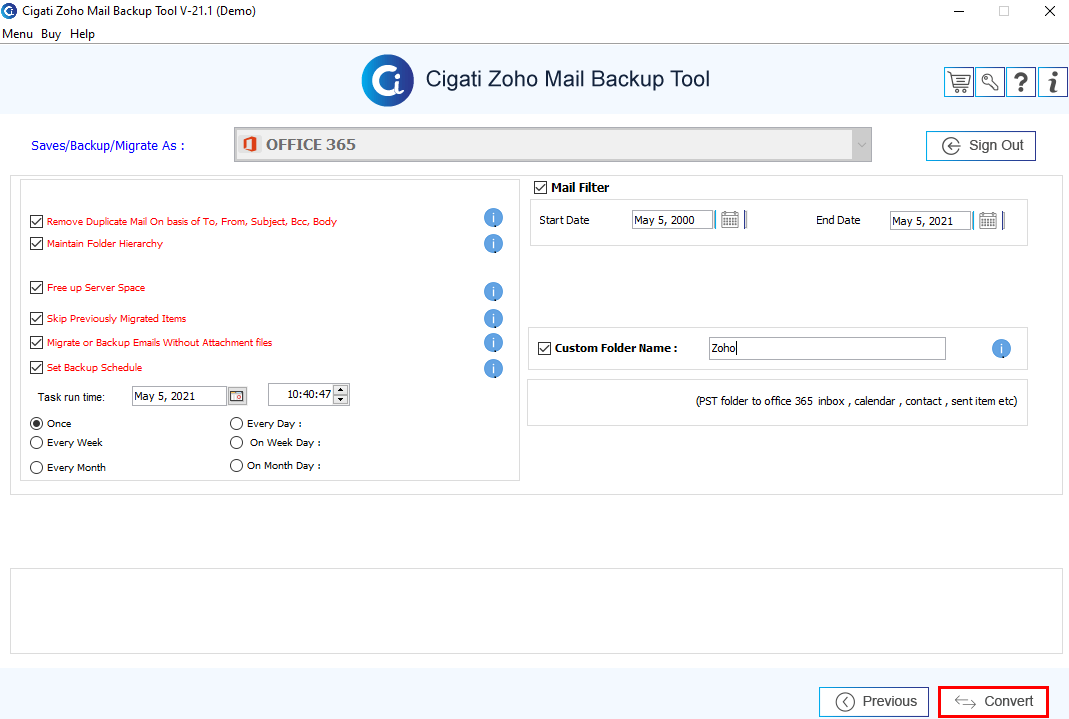Open the shopping cart buy icon
The height and width of the screenshot is (719, 1069).
coord(959,82)
